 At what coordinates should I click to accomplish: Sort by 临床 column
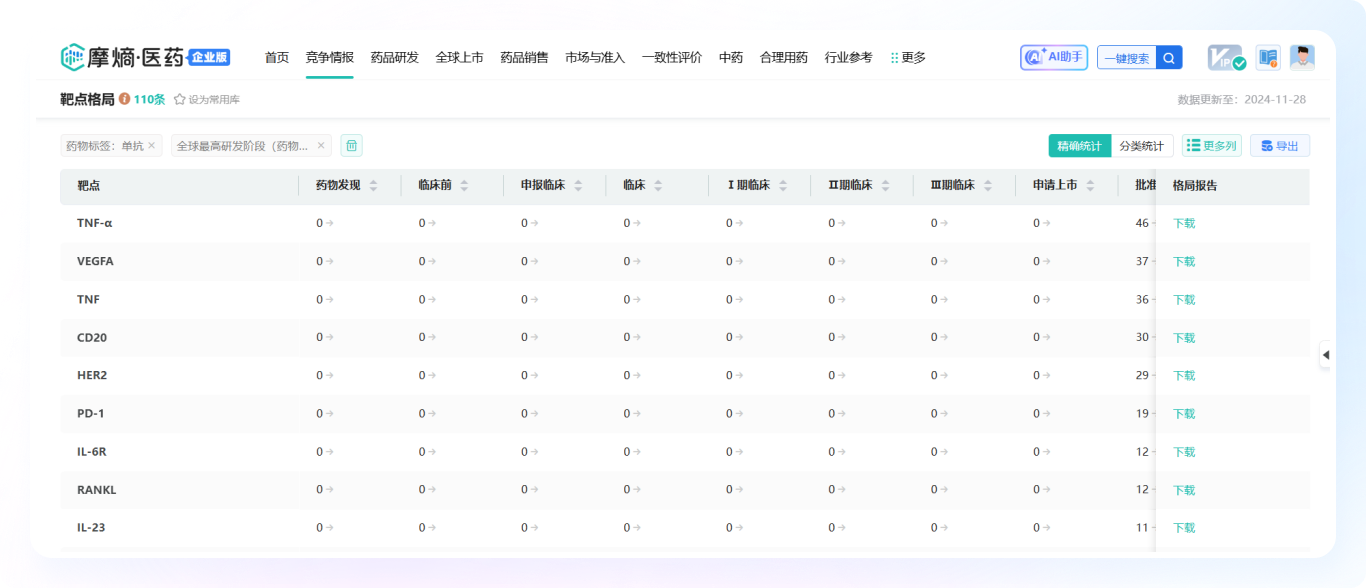click(x=657, y=186)
